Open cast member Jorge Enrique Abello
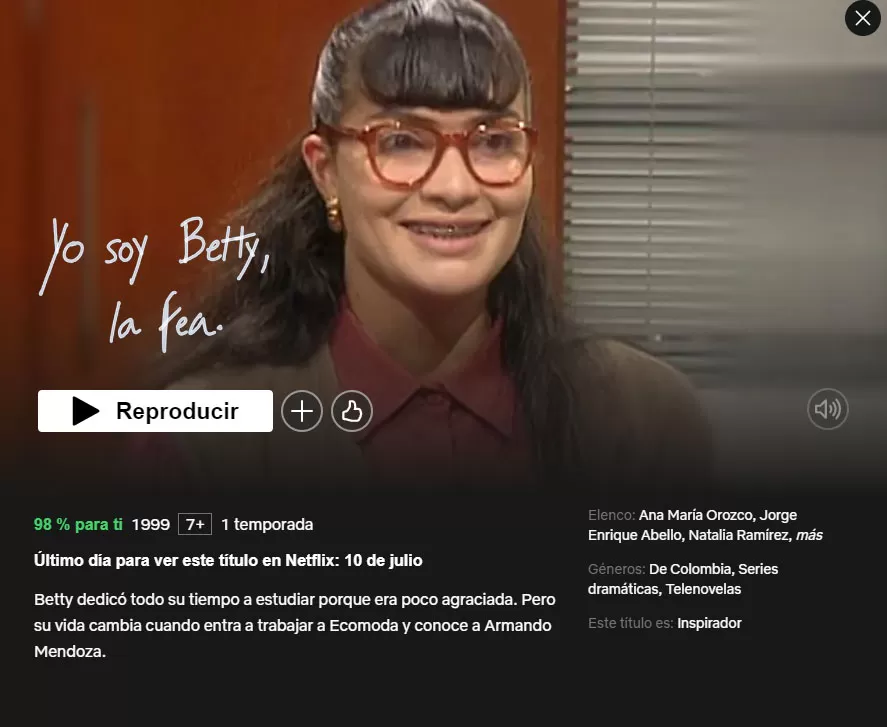887x727 pixels. [x=691, y=525]
